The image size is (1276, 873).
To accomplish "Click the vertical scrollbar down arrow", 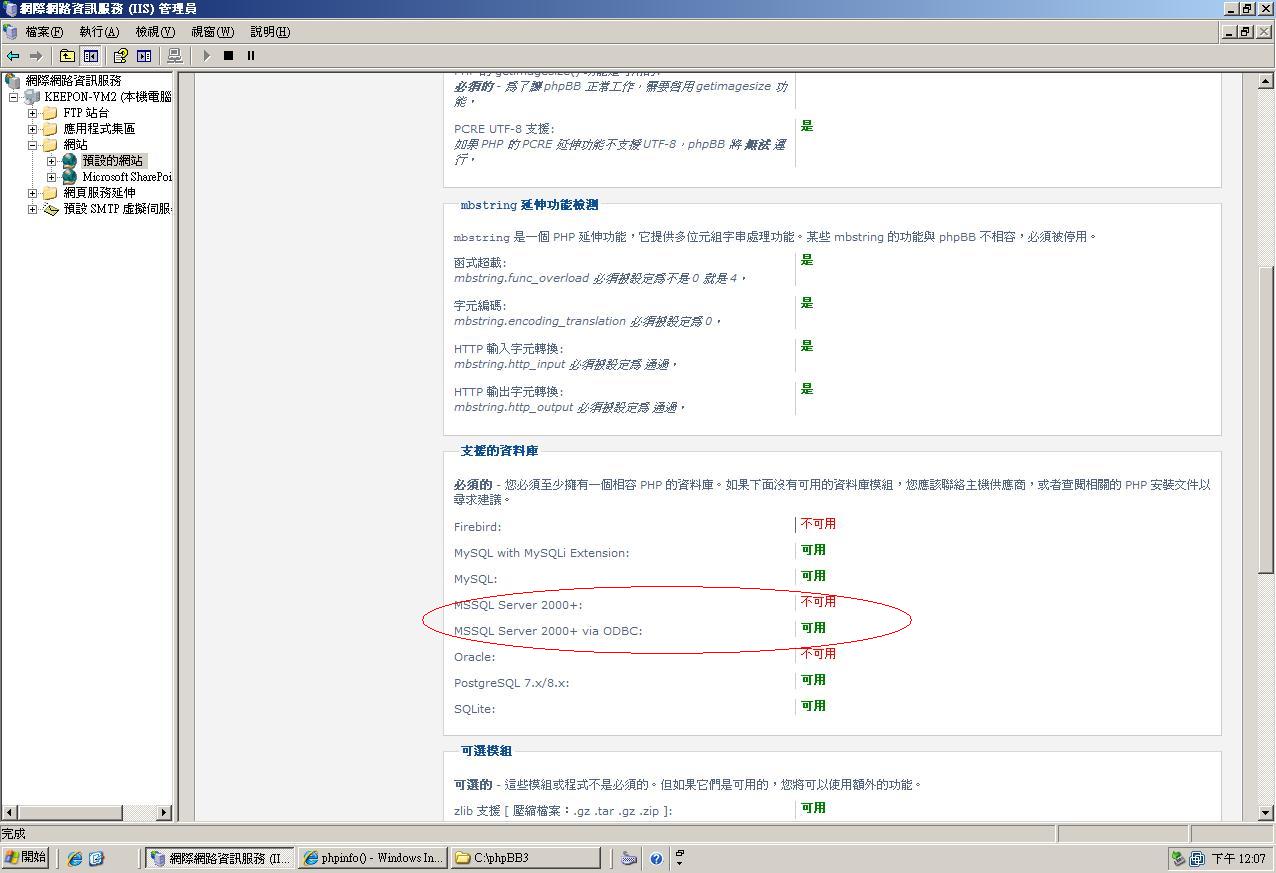I will coord(1266,813).
